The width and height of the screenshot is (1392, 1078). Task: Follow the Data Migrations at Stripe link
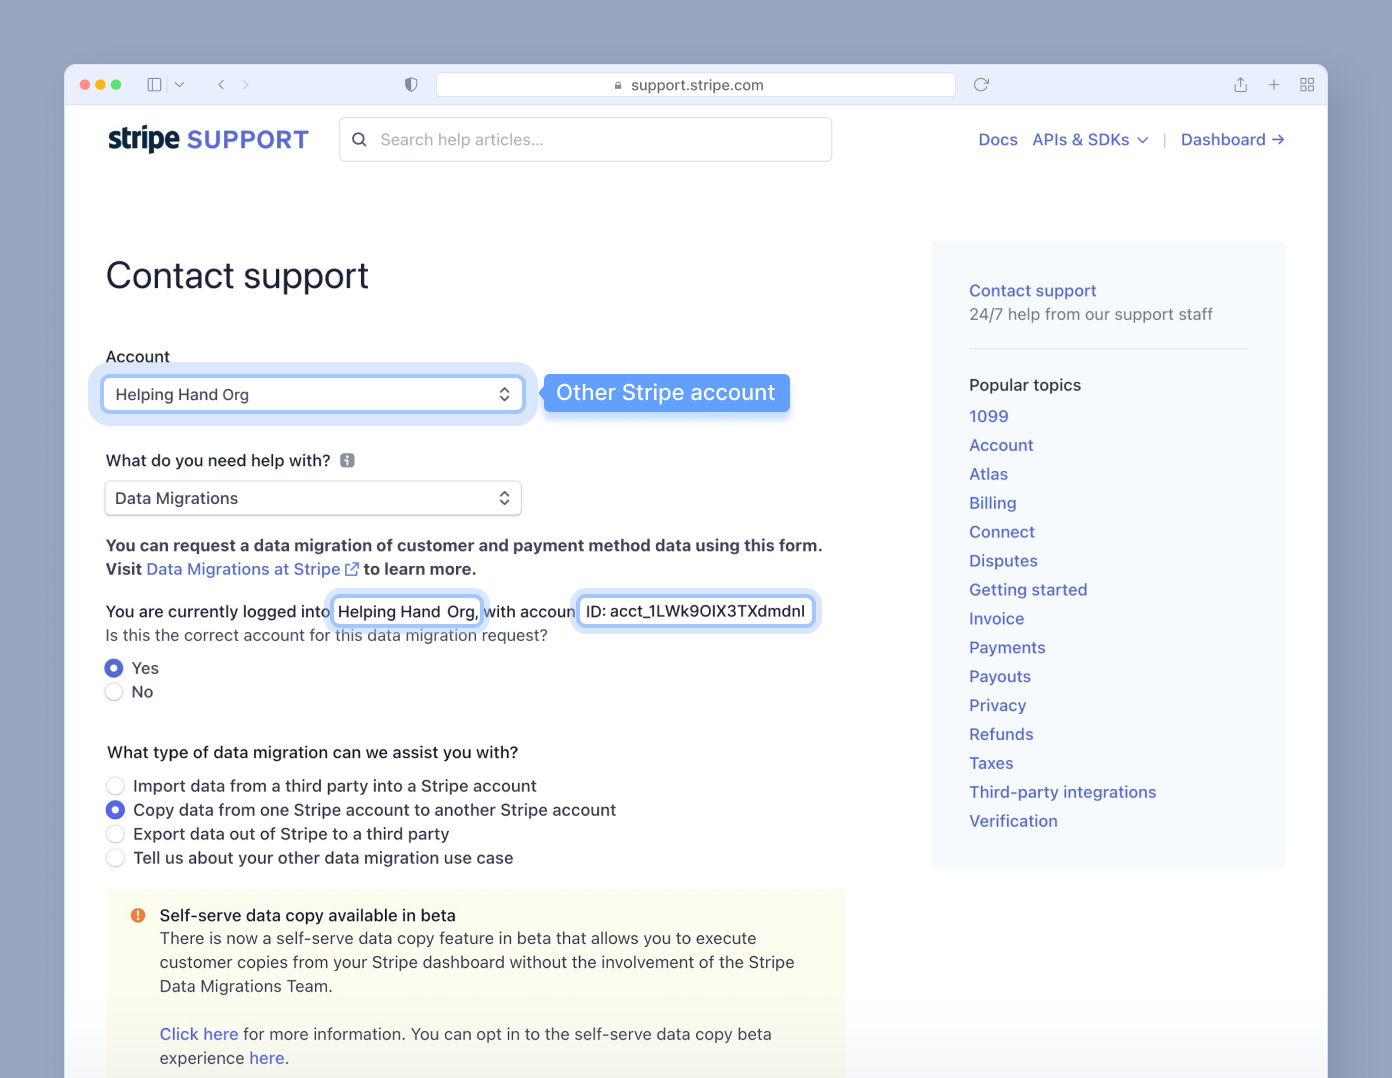tap(243, 568)
